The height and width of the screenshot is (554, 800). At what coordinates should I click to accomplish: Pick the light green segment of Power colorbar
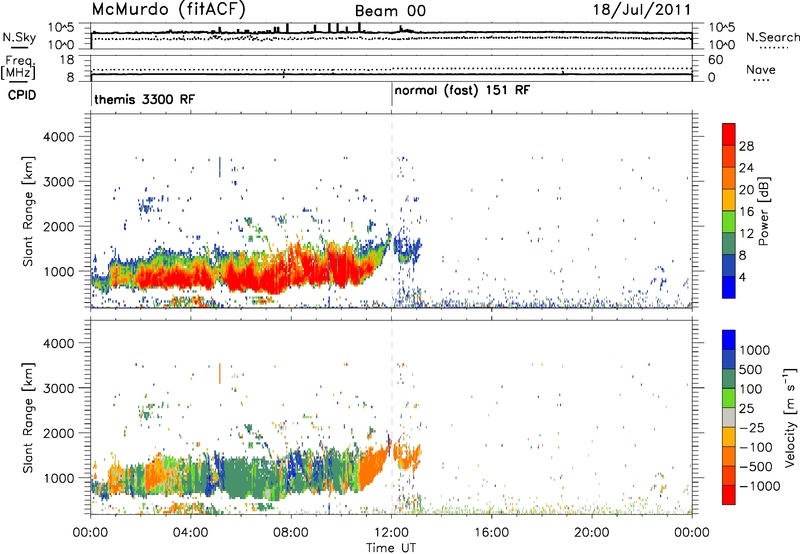pos(729,221)
